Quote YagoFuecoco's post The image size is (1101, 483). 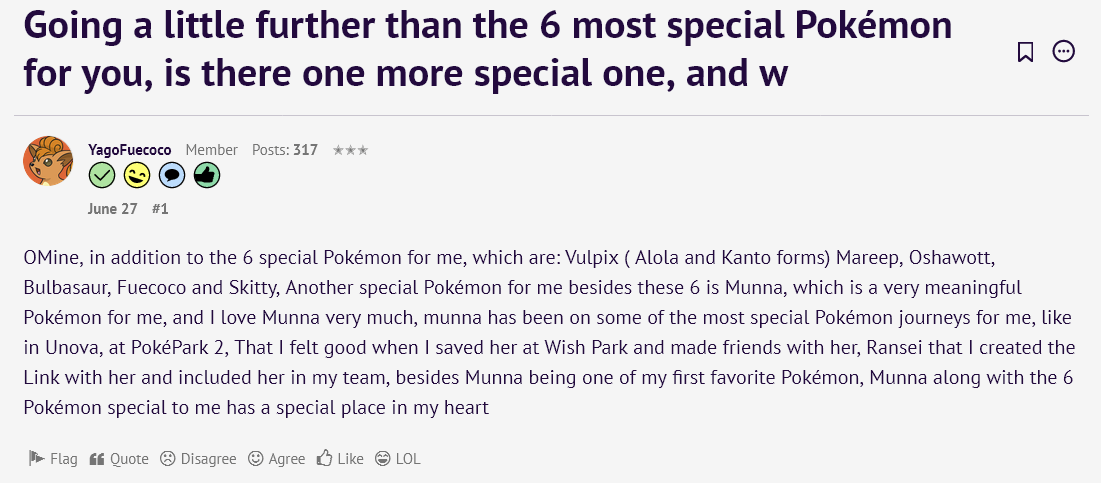(x=119, y=459)
